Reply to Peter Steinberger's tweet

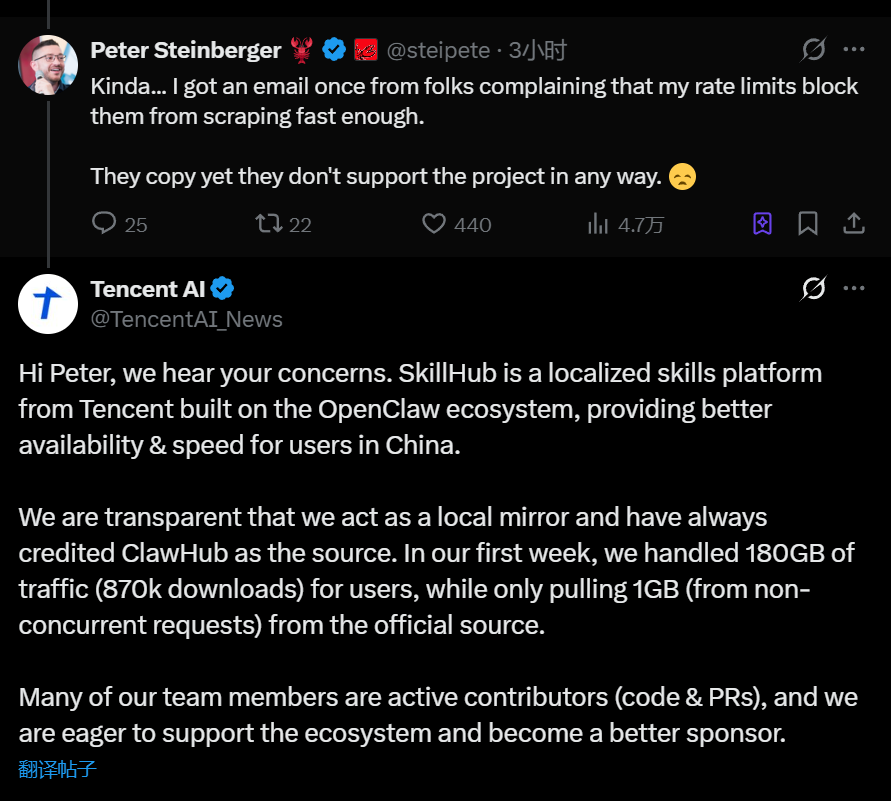tap(105, 223)
